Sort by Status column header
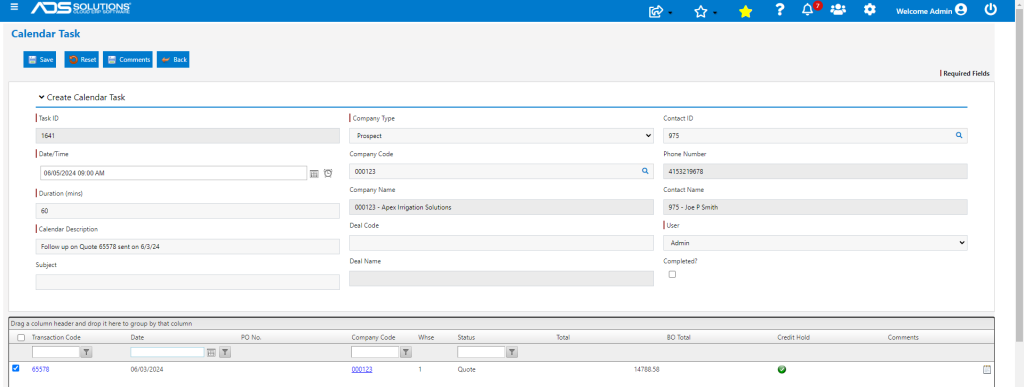Viewport: 1024px width, 387px height. tap(466, 337)
